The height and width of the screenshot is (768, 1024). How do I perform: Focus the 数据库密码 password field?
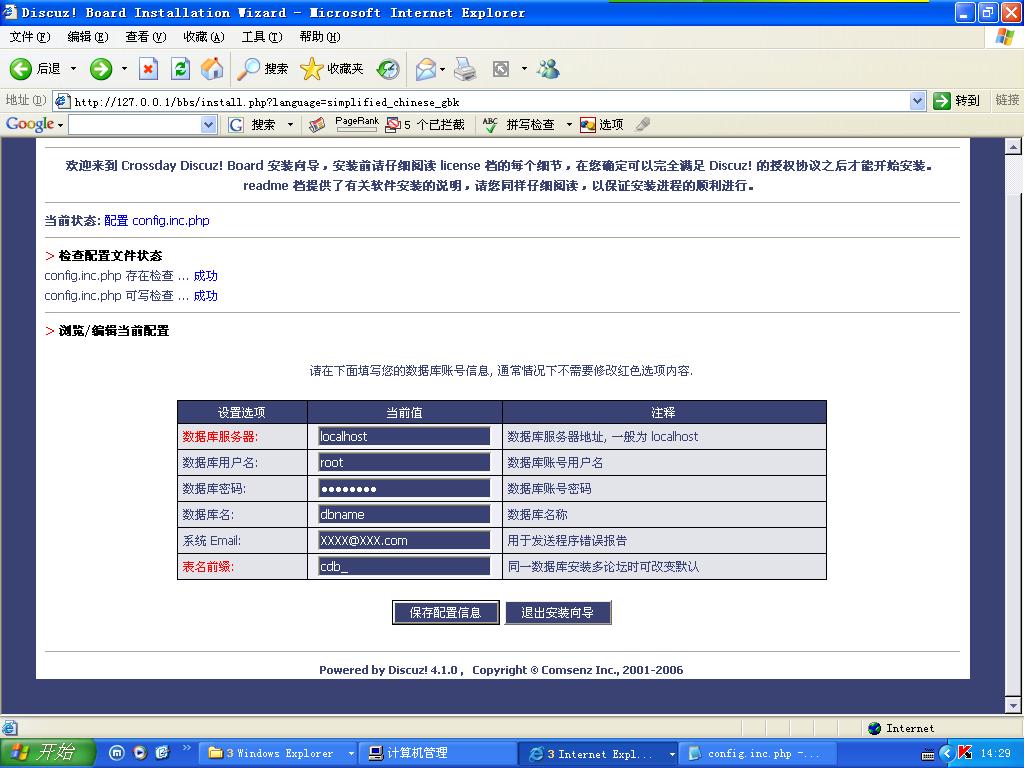pyautogui.click(x=404, y=488)
